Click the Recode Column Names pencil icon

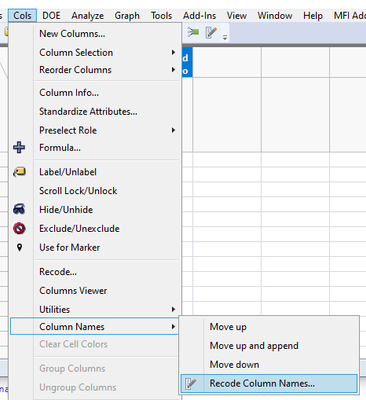click(191, 383)
